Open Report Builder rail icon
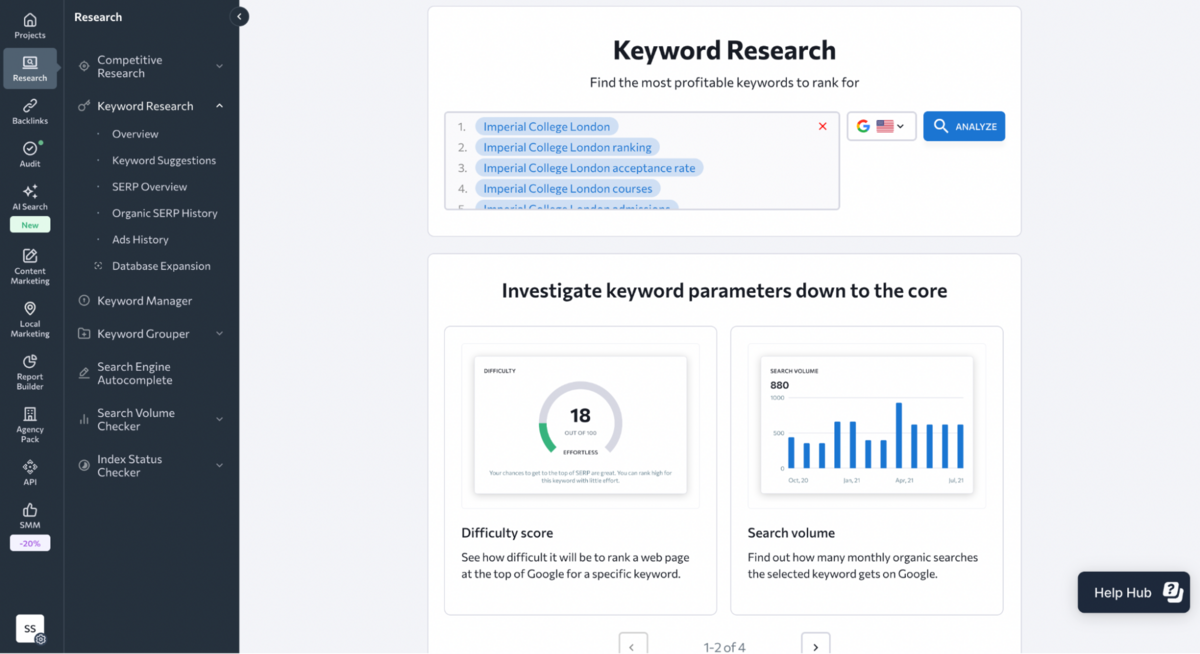The width and height of the screenshot is (1200, 654). point(30,371)
